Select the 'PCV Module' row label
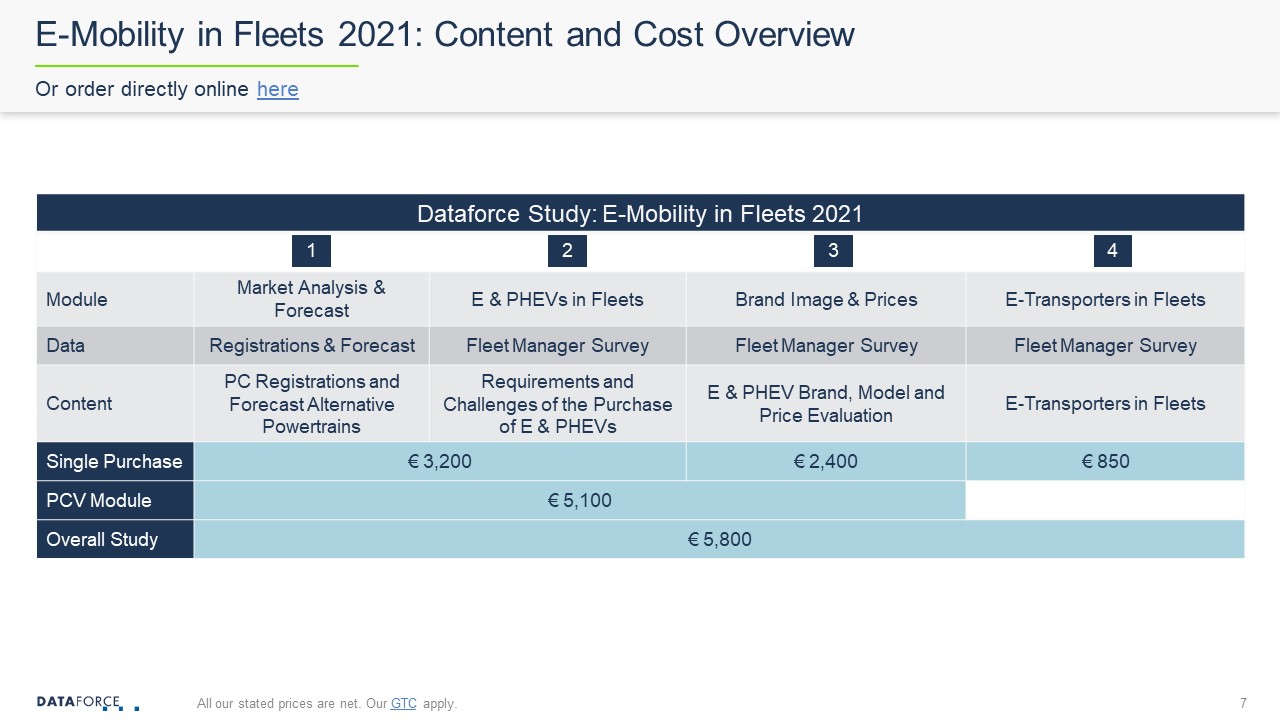This screenshot has width=1280, height=720. [x=115, y=500]
